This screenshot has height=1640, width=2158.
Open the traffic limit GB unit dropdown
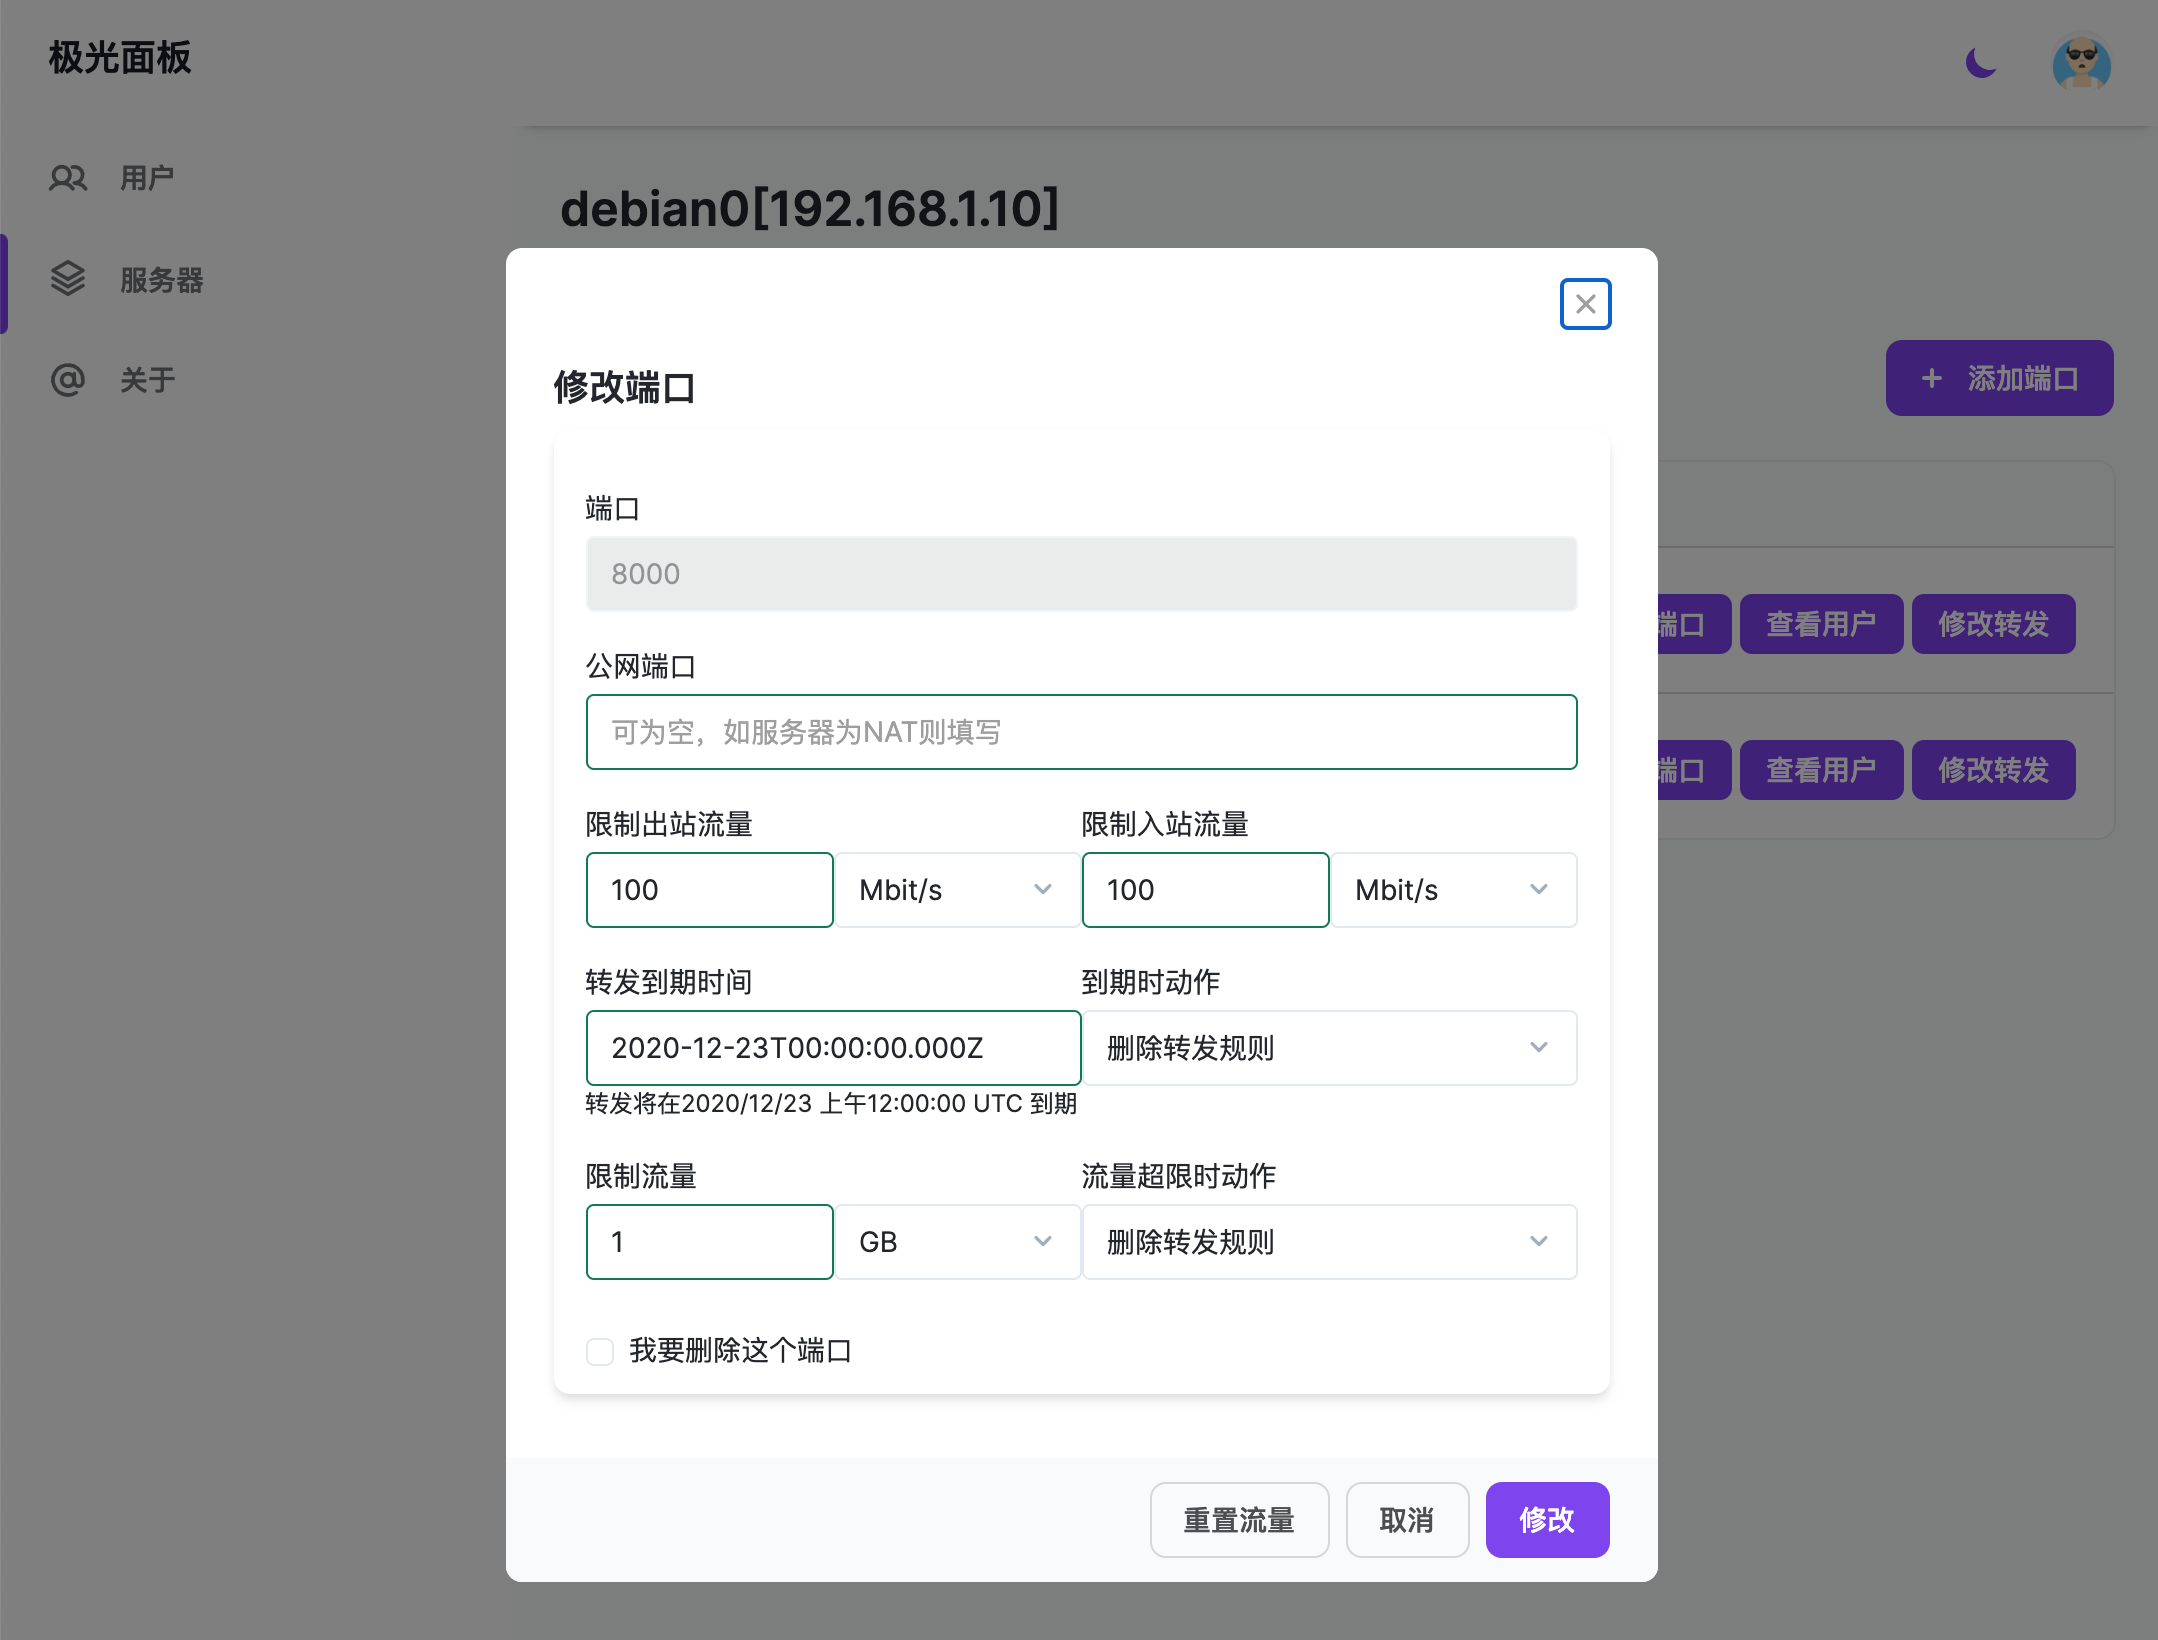[956, 1242]
